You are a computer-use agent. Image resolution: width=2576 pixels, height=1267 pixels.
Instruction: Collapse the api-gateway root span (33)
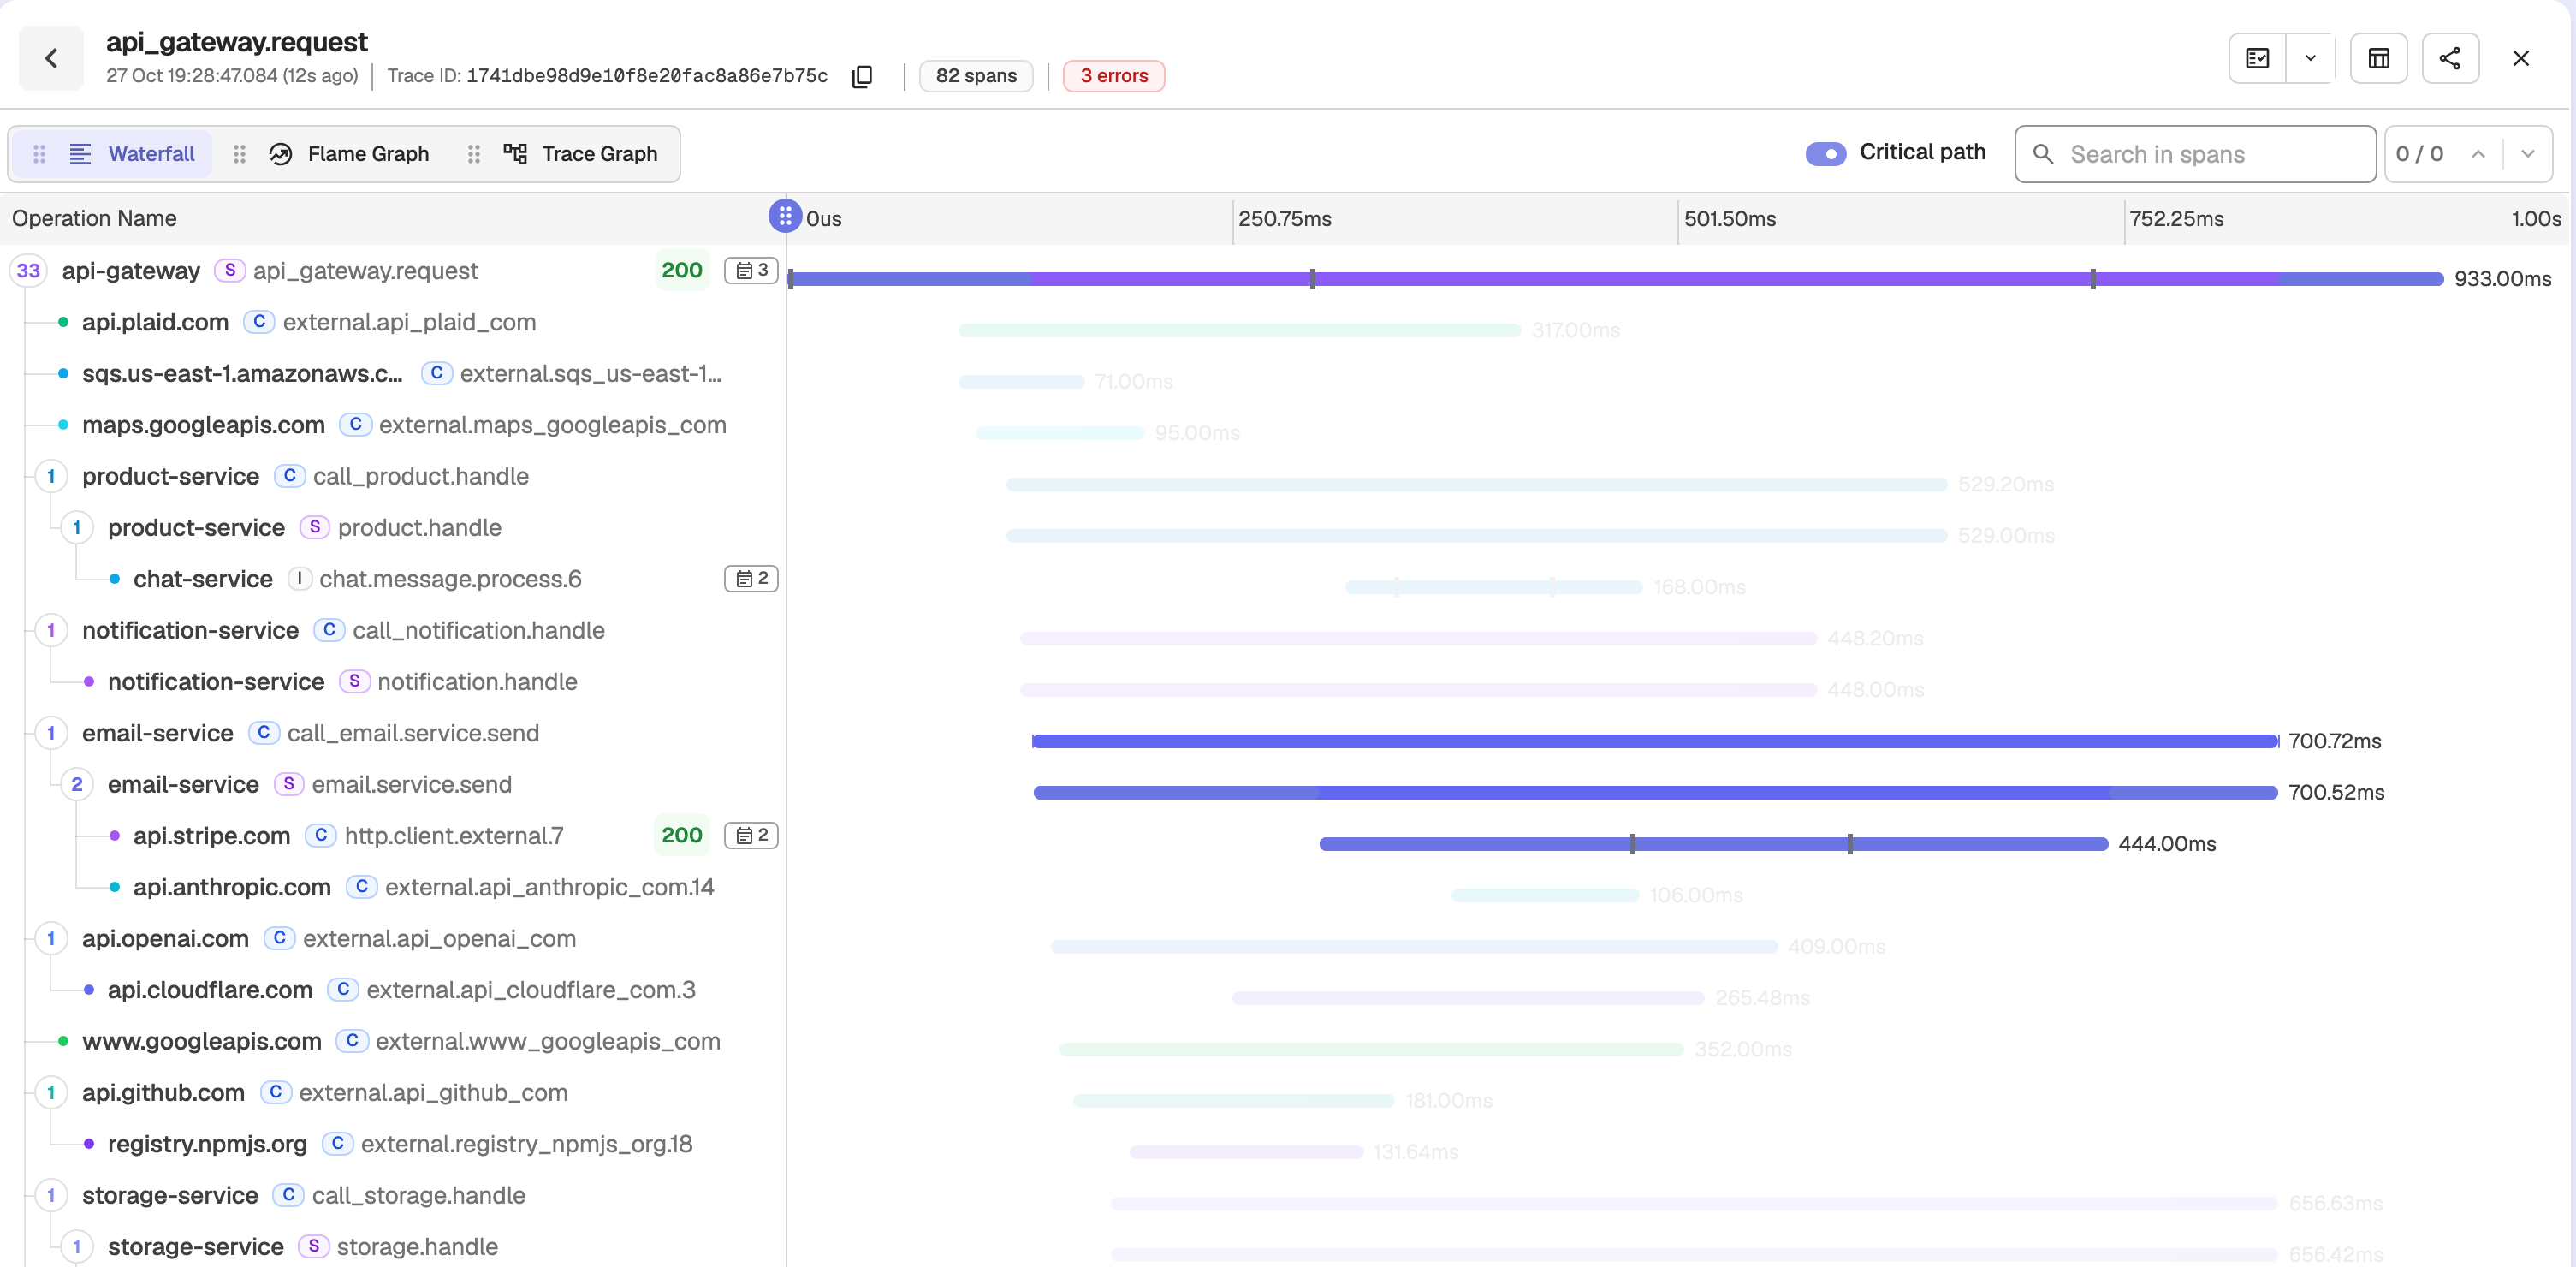(x=28, y=271)
